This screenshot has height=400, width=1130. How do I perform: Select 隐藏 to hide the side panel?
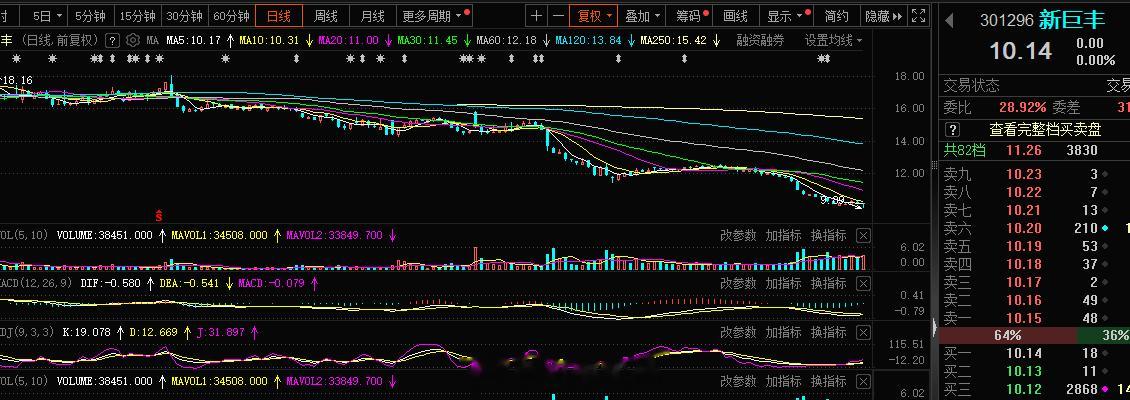[x=884, y=16]
